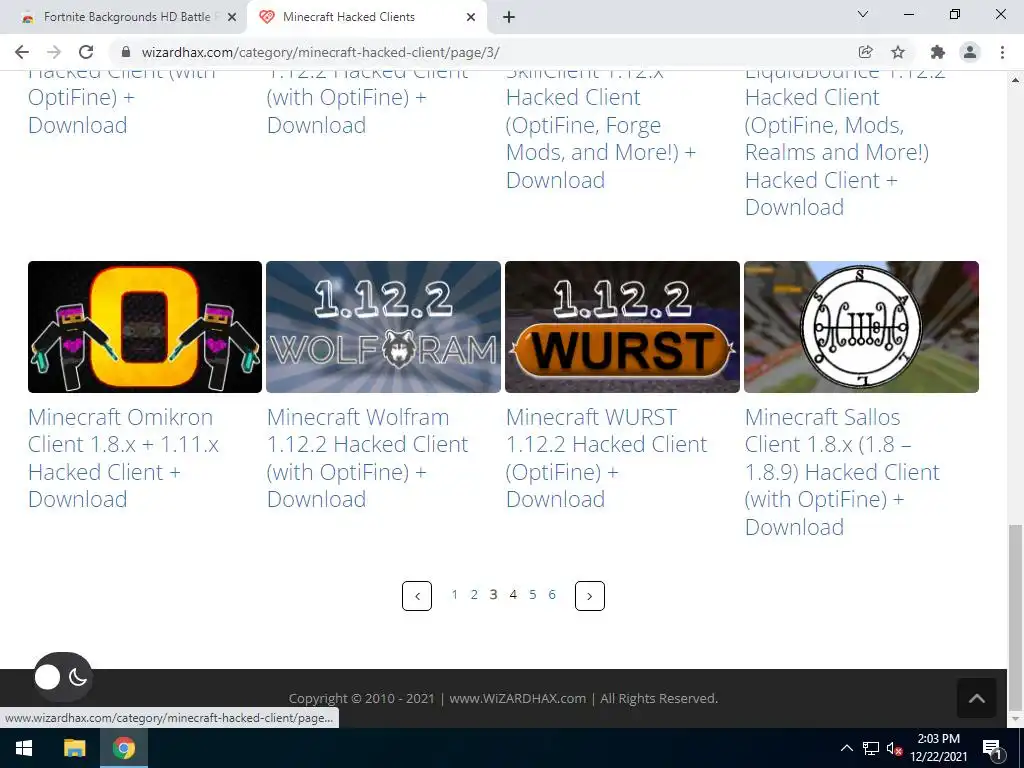The width and height of the screenshot is (1024, 768).
Task: Click the scrollbar up arrow
Action: point(1015,79)
